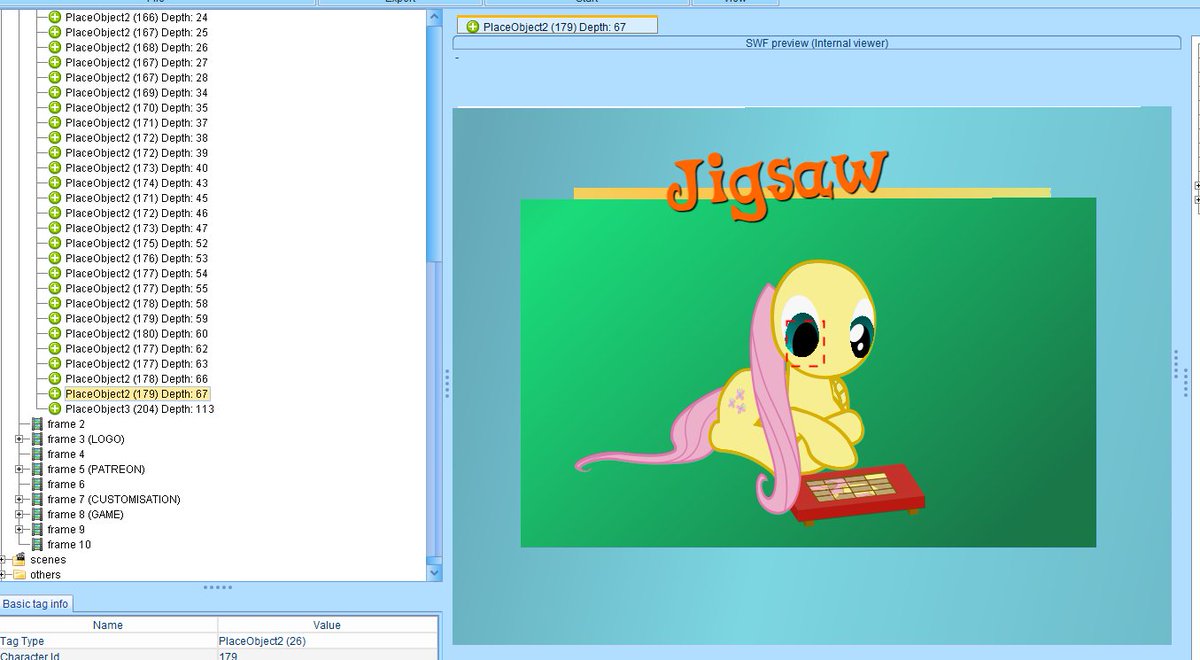This screenshot has height=660, width=1200.
Task: Click the plus icon of PlaceObject2 (177) Depth: 62
Action: 55,348
